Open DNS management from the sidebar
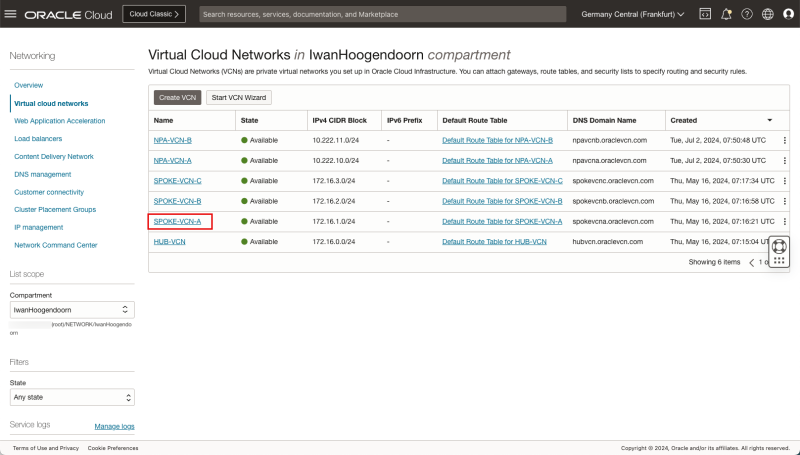The height and width of the screenshot is (455, 800). (42, 174)
